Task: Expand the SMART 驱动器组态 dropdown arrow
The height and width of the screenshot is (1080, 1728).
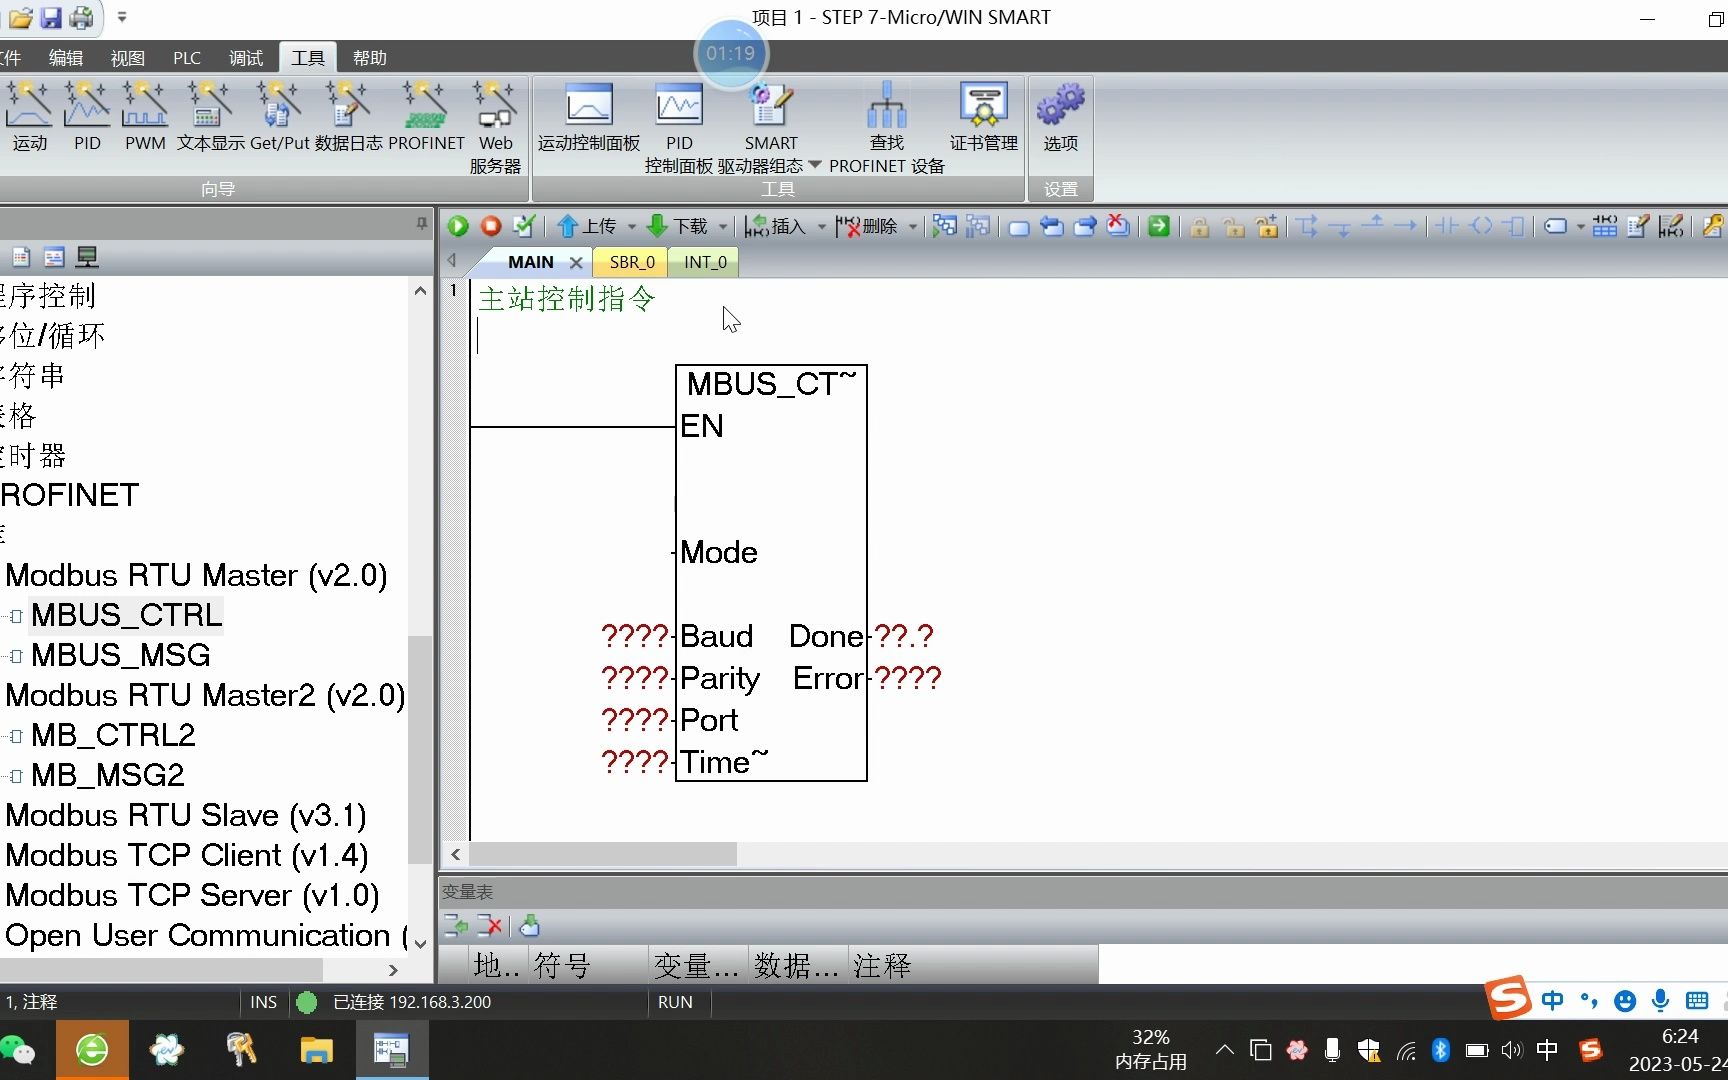Action: coord(814,165)
